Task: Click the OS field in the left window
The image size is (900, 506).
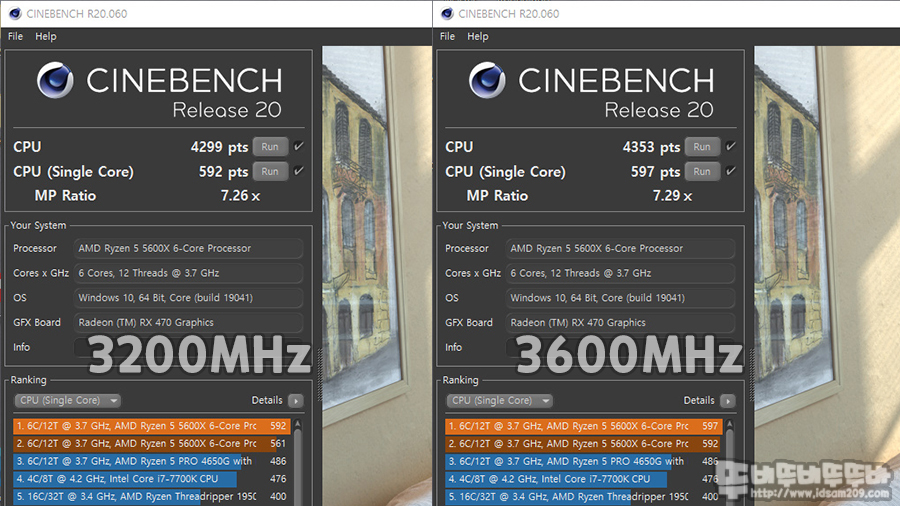Action: coord(188,298)
